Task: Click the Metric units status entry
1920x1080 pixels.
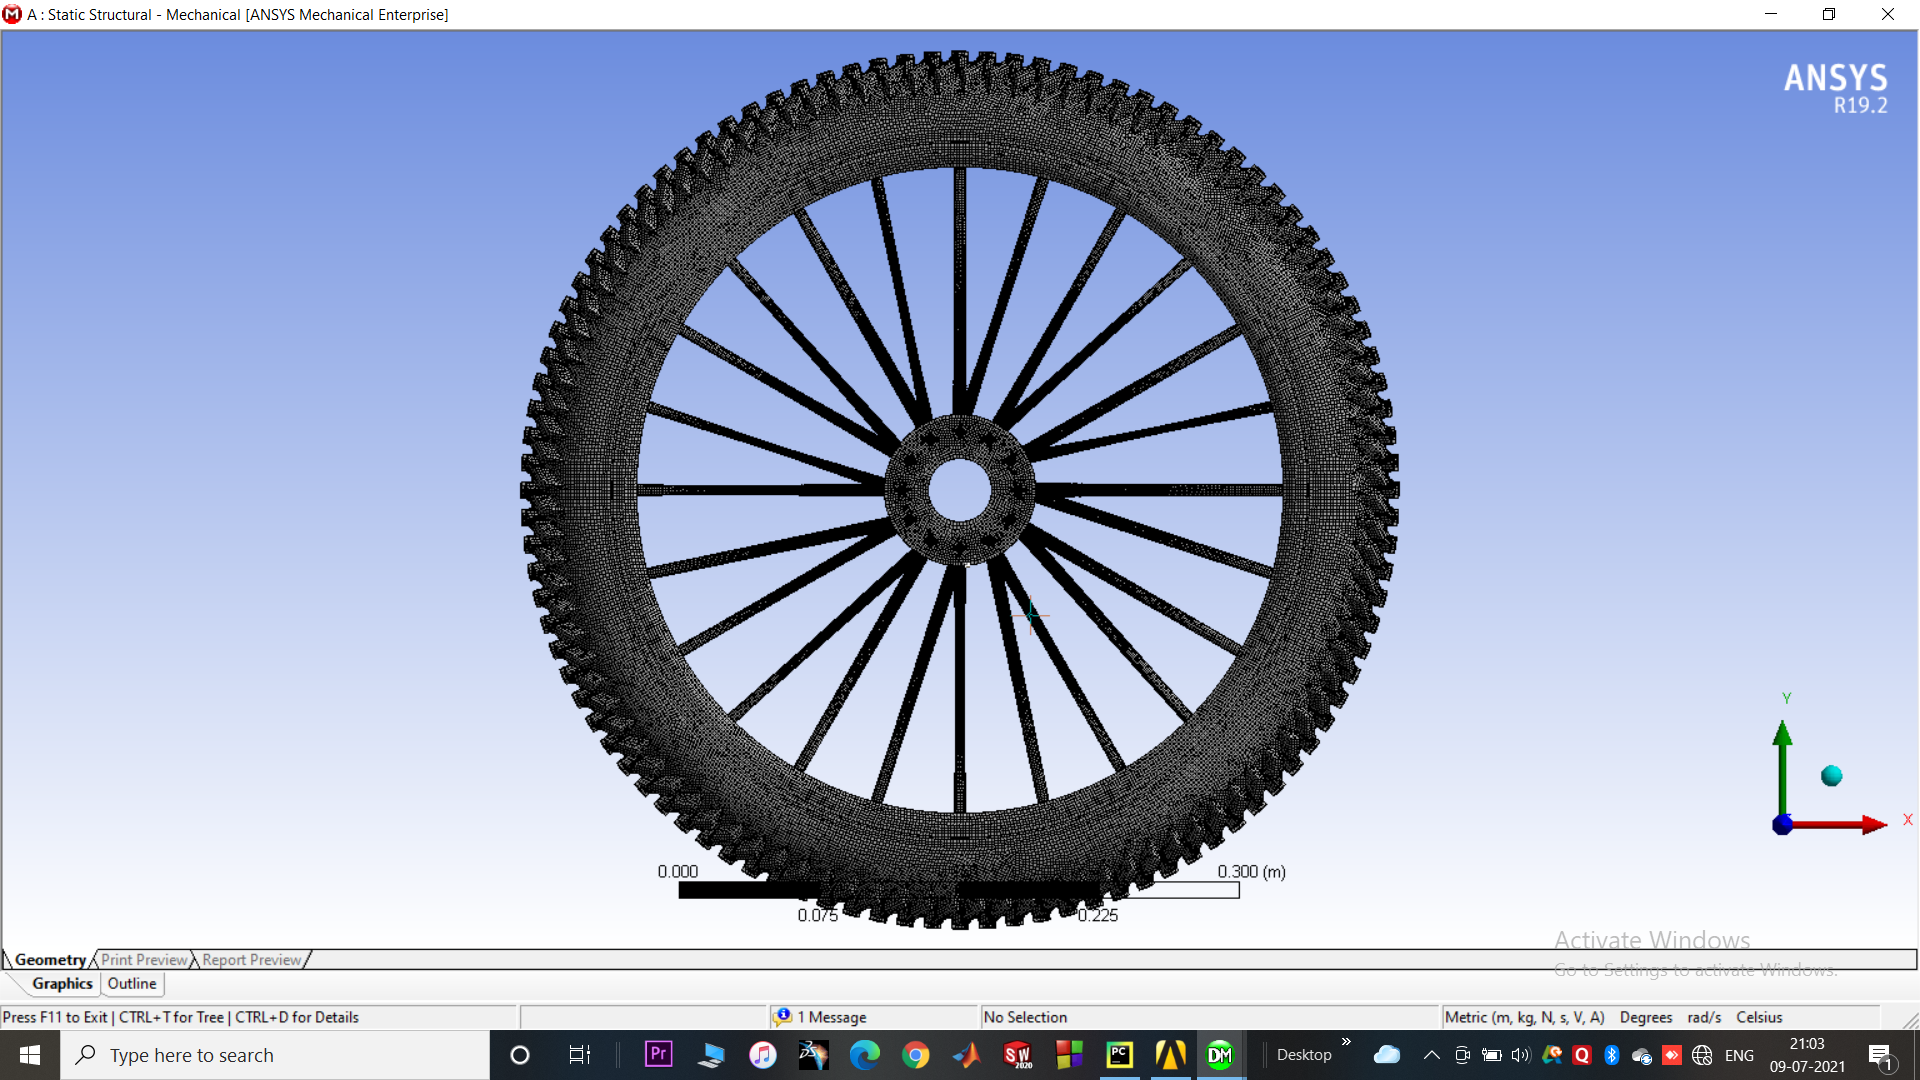Action: coord(1524,1017)
